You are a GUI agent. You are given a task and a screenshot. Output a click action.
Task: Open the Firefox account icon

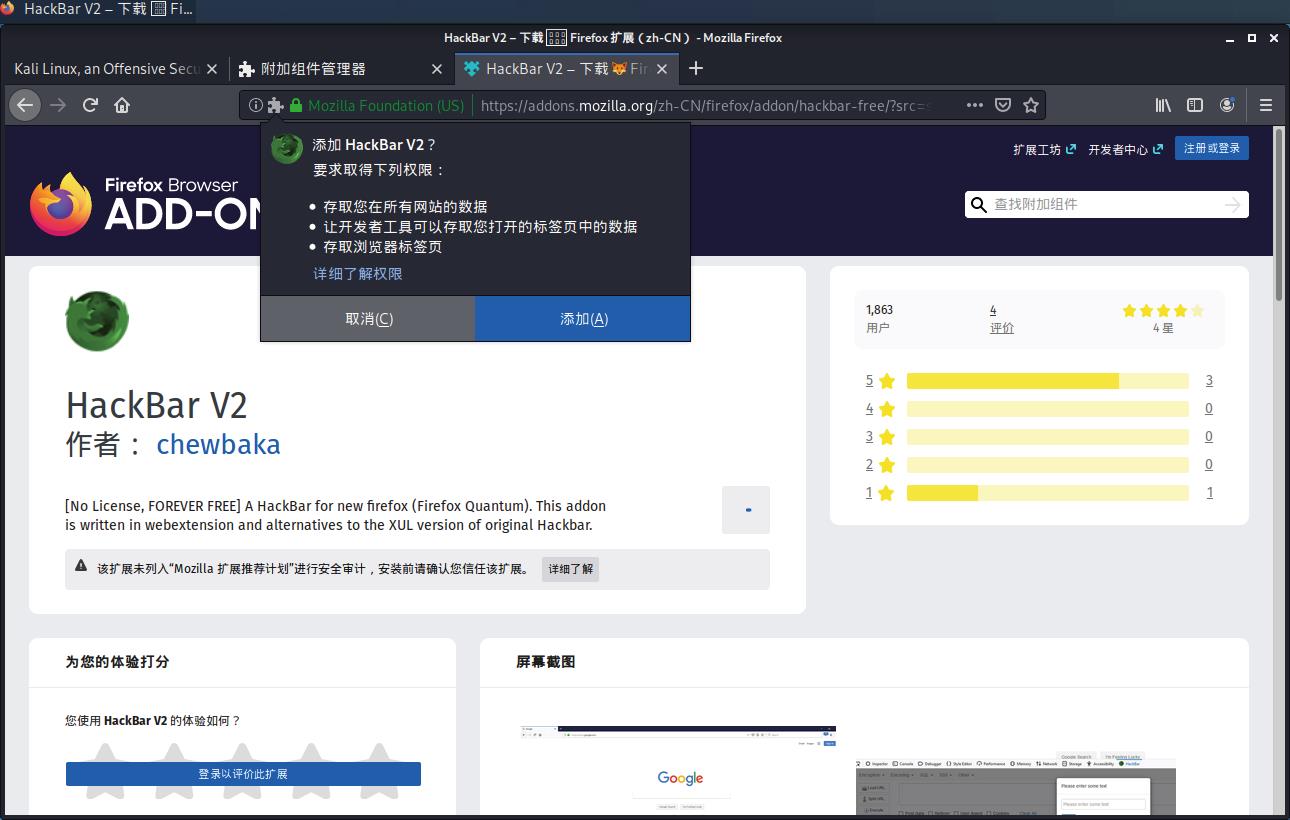pyautogui.click(x=1227, y=105)
